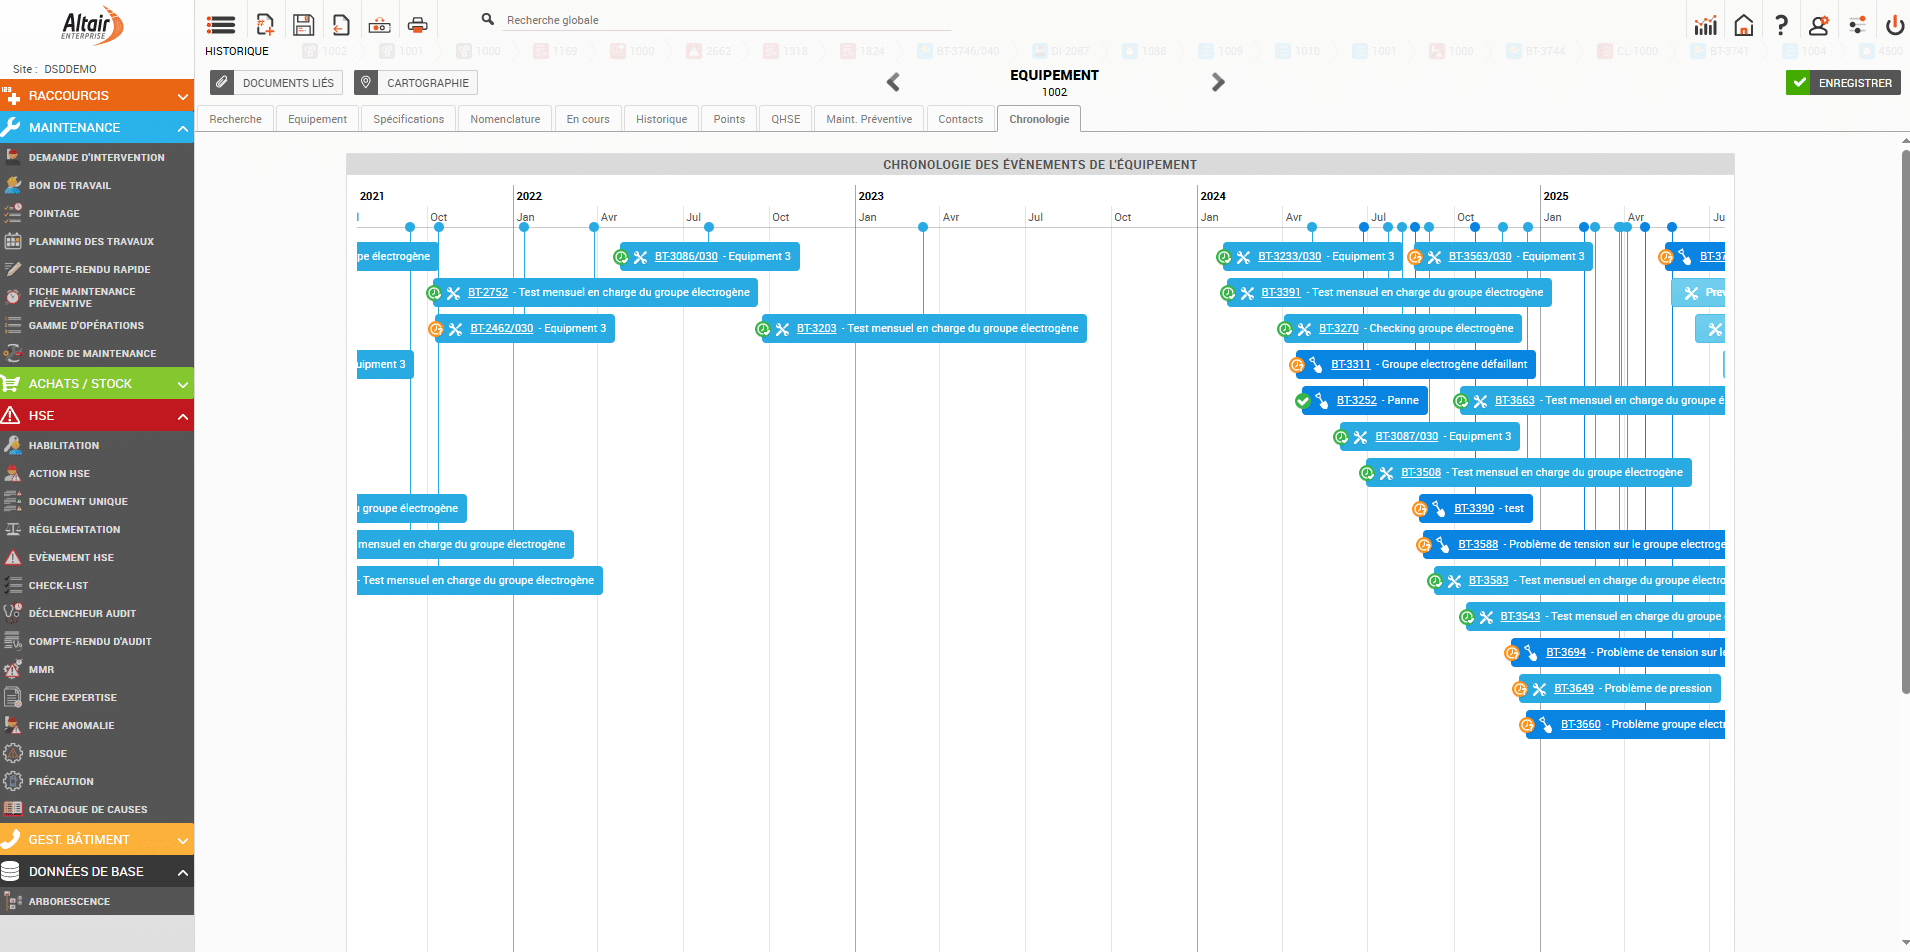Click the DOCUMENTS LIÉS button
The width and height of the screenshot is (1910, 952).
click(276, 83)
